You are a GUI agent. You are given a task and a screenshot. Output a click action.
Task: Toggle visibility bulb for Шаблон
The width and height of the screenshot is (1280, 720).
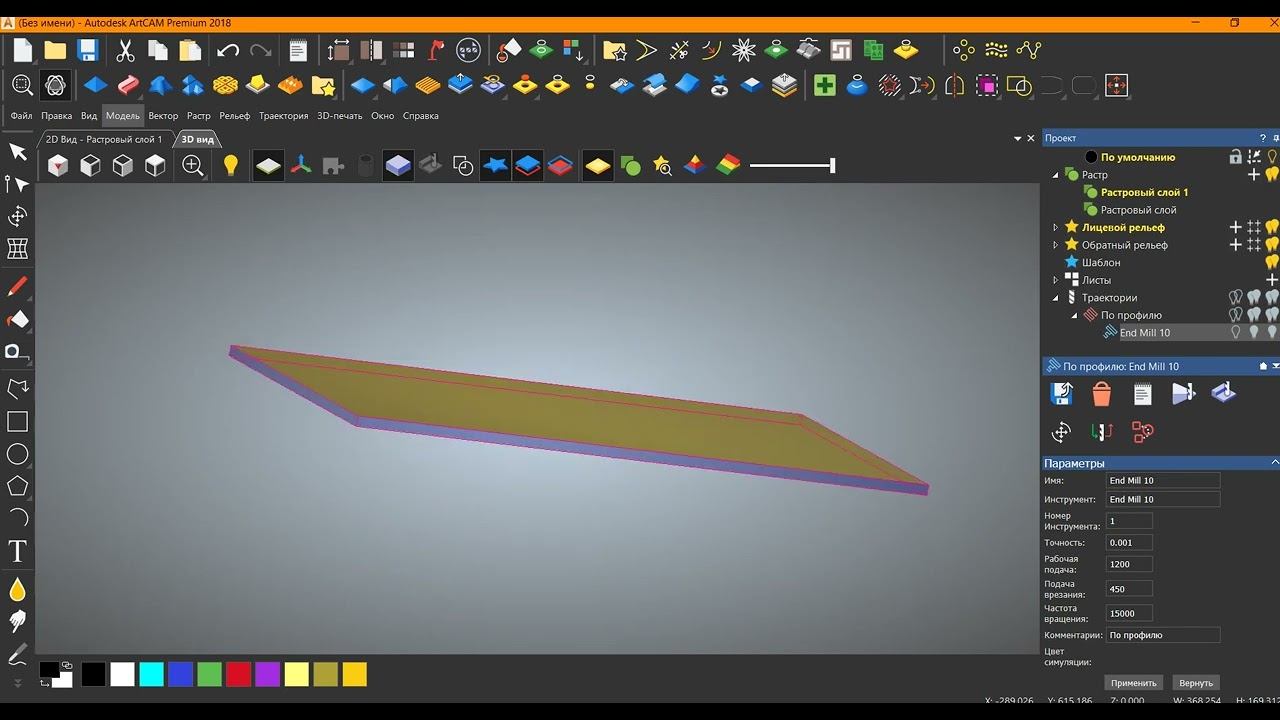click(1272, 263)
